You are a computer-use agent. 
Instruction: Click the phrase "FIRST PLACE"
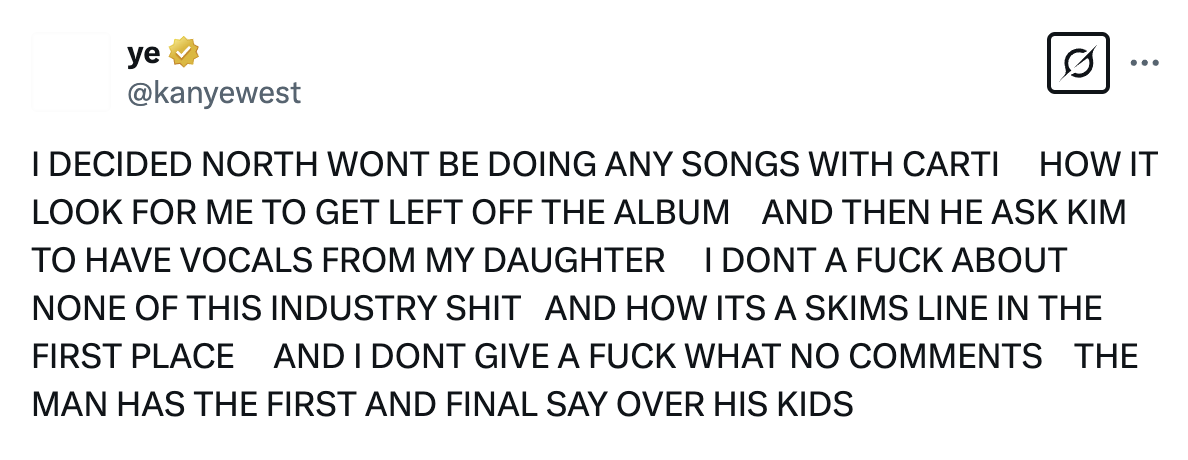[133, 356]
